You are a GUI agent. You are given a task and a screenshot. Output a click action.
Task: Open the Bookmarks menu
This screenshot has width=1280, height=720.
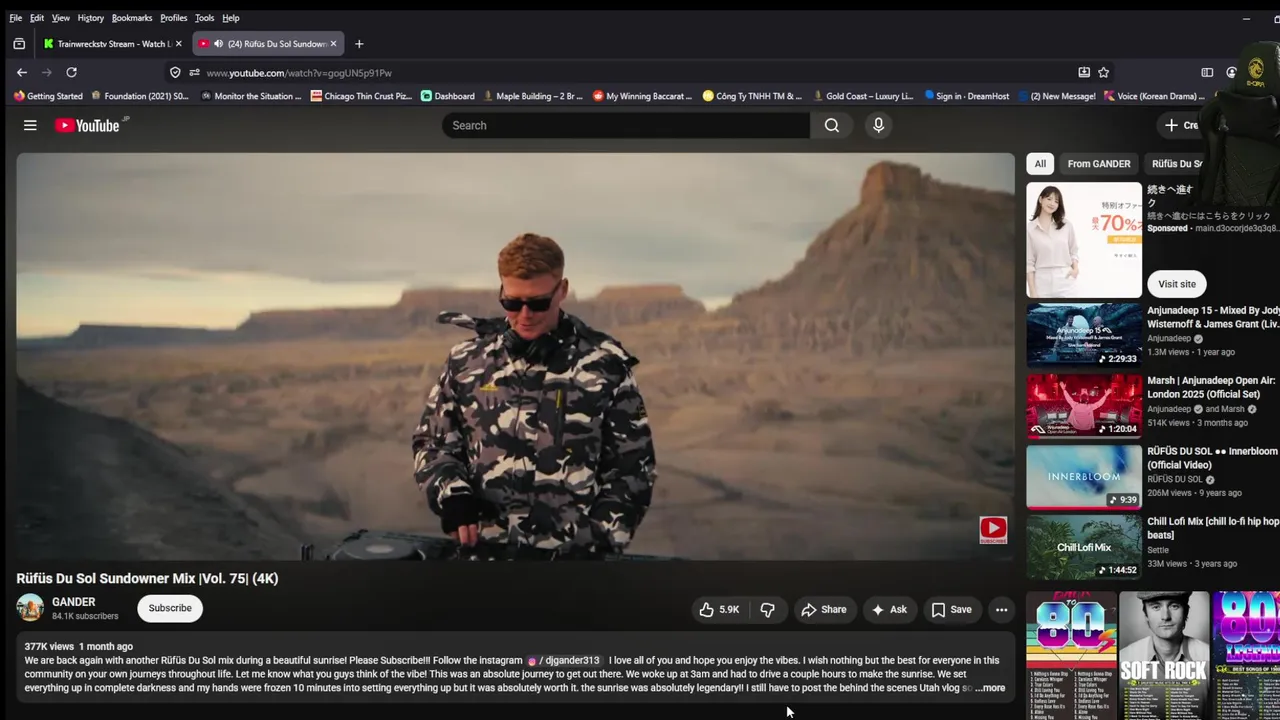click(x=132, y=18)
